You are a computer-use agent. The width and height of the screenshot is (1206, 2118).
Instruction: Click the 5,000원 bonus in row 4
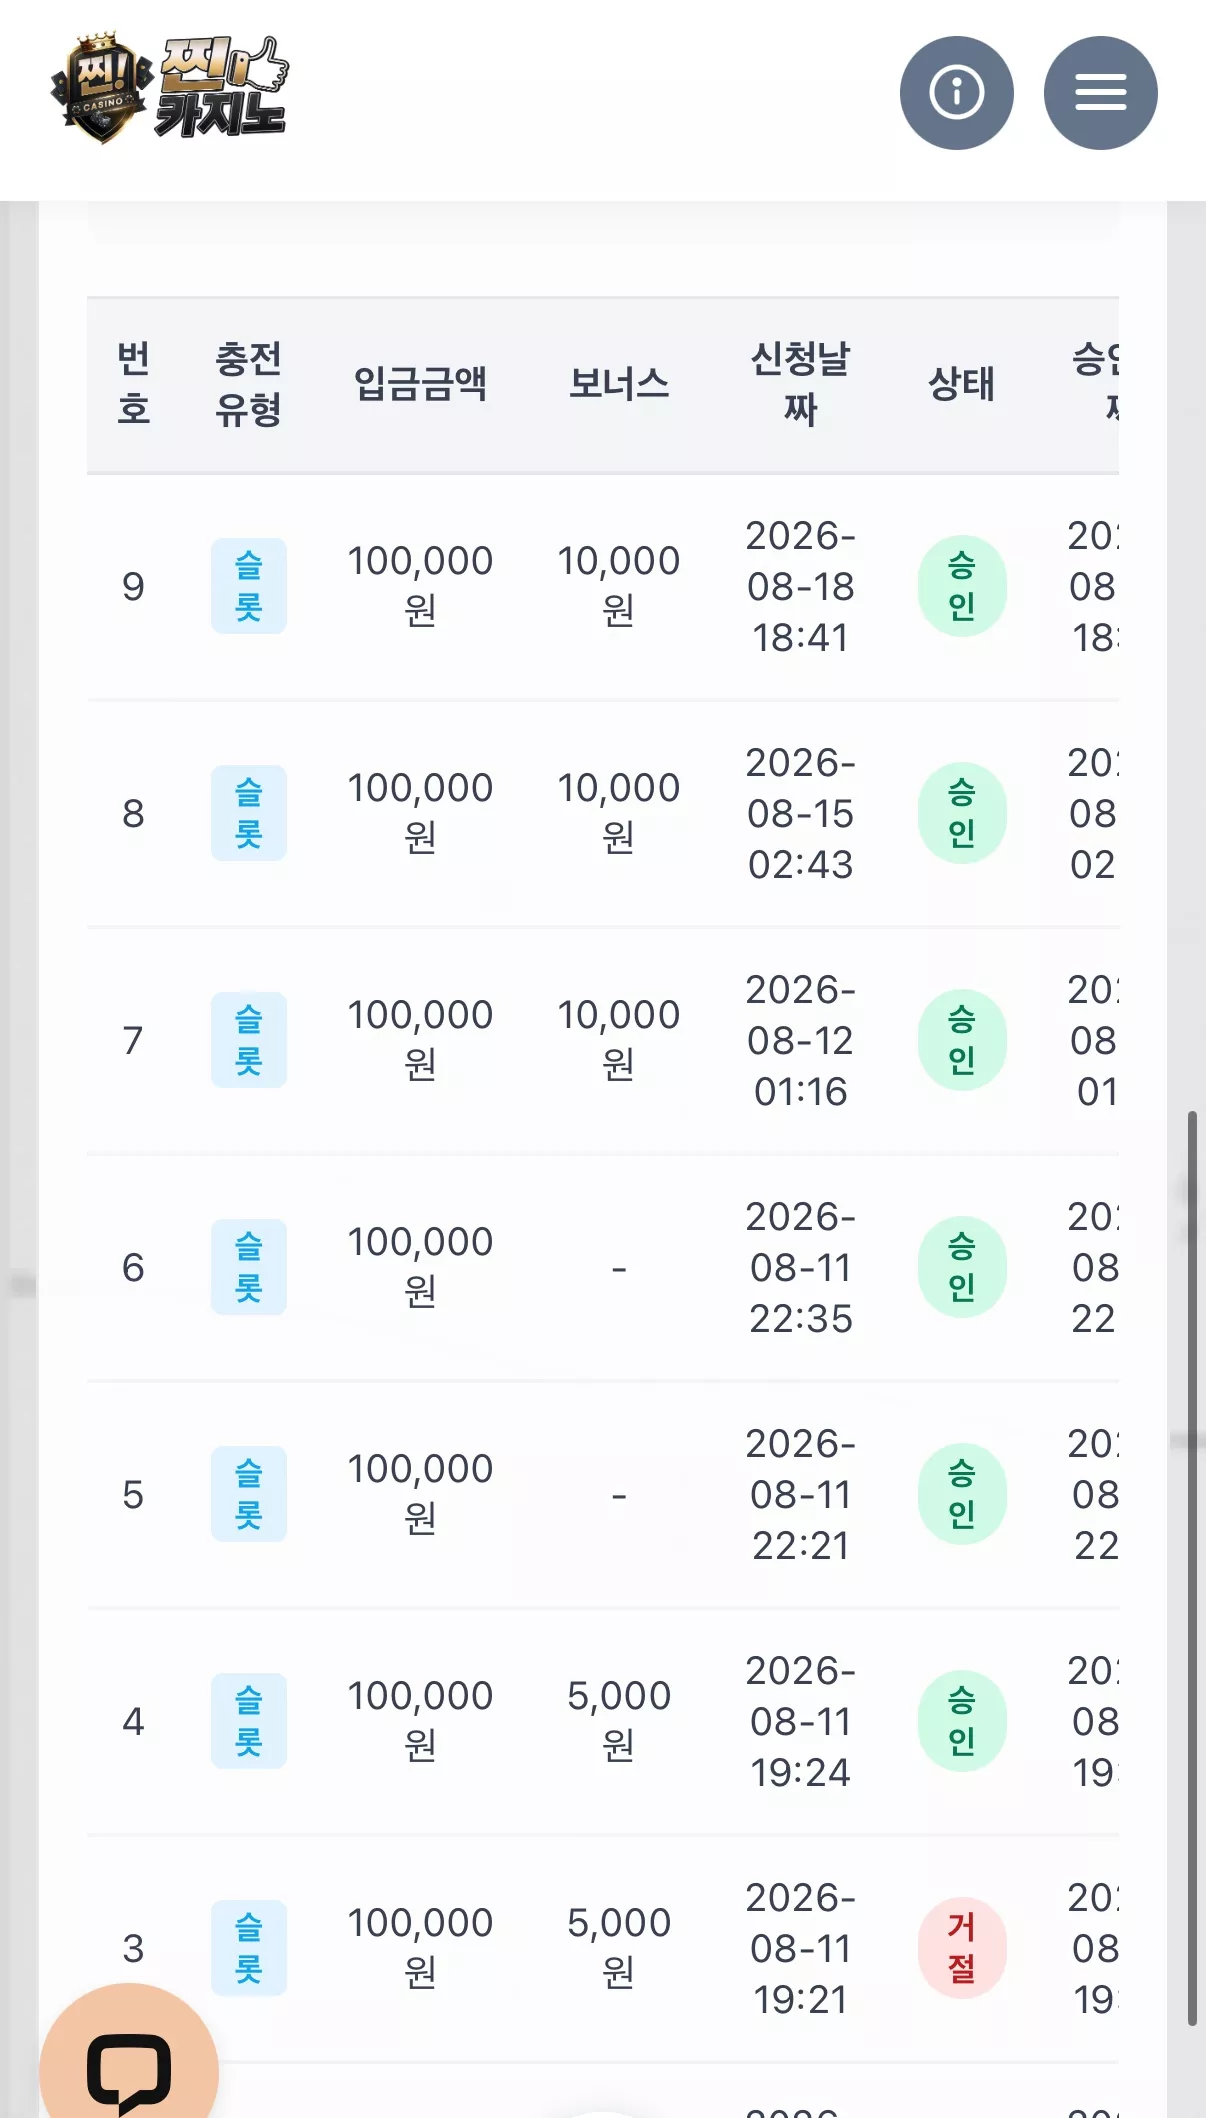coord(619,1721)
